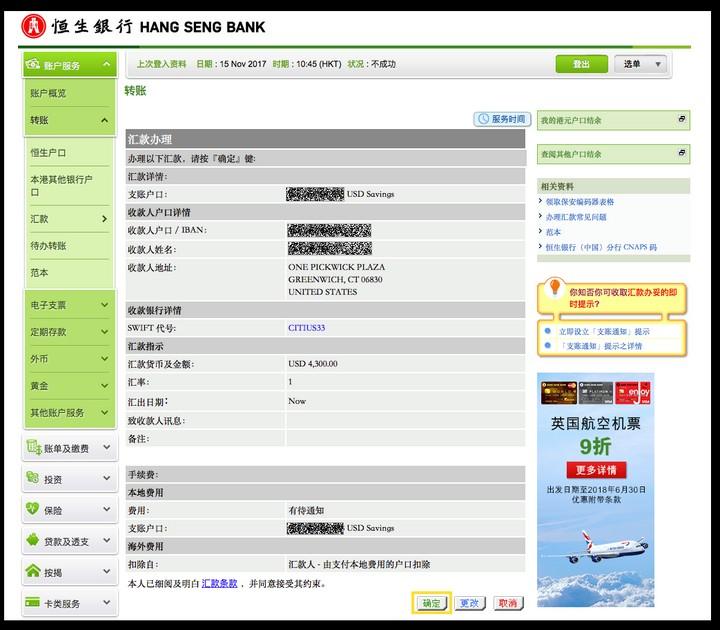Expand the 汇款 submenu arrow

[x=105, y=219]
